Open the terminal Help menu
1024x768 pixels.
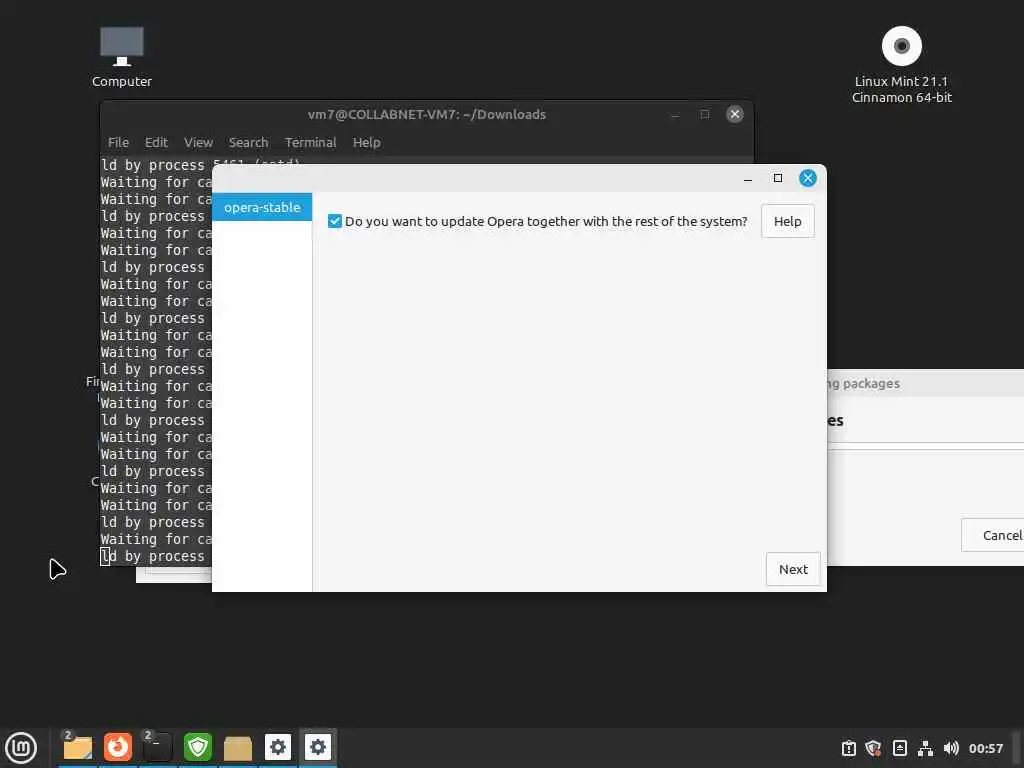[x=366, y=142]
